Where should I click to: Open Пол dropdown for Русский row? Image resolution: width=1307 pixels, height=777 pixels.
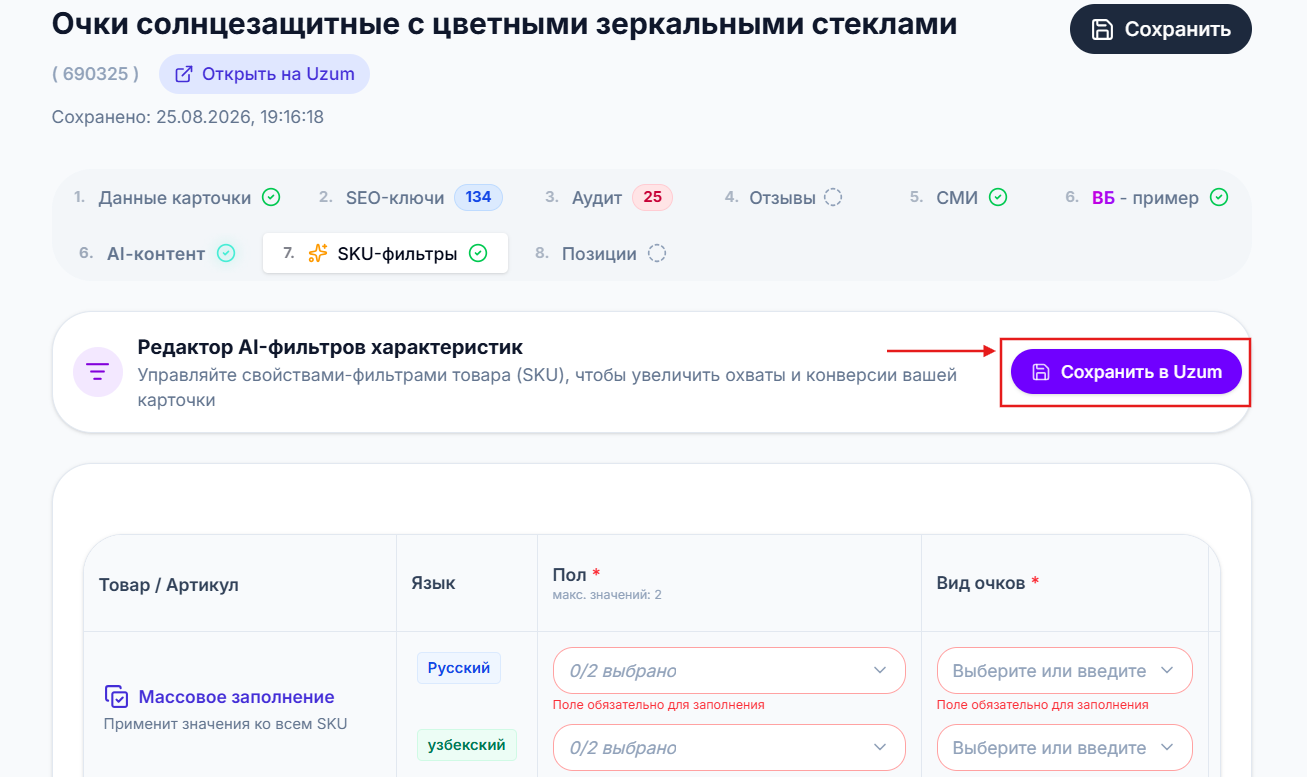tap(729, 670)
